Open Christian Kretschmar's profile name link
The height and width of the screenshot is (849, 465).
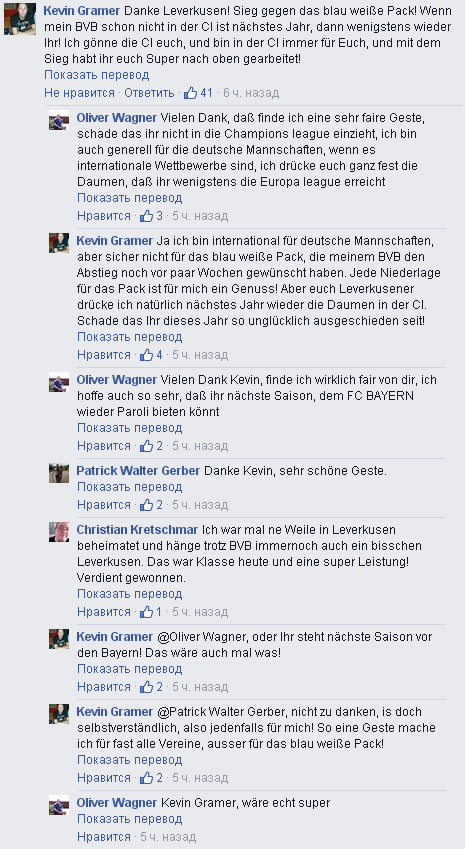137,529
